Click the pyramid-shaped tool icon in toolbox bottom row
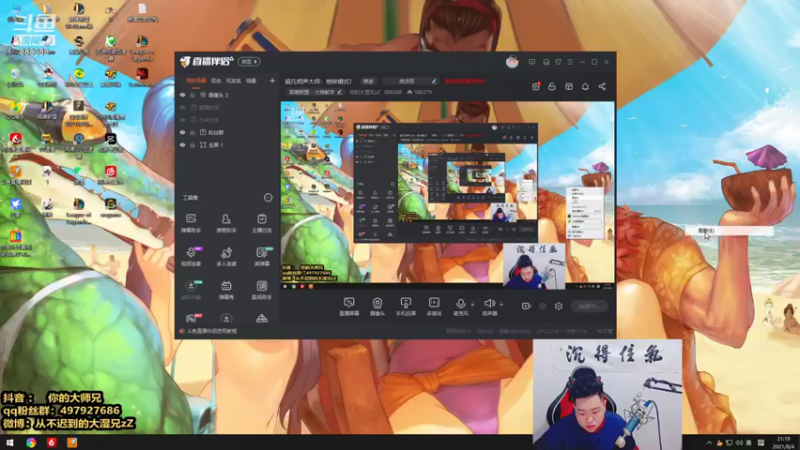Viewport: 800px width, 450px height. 262,318
